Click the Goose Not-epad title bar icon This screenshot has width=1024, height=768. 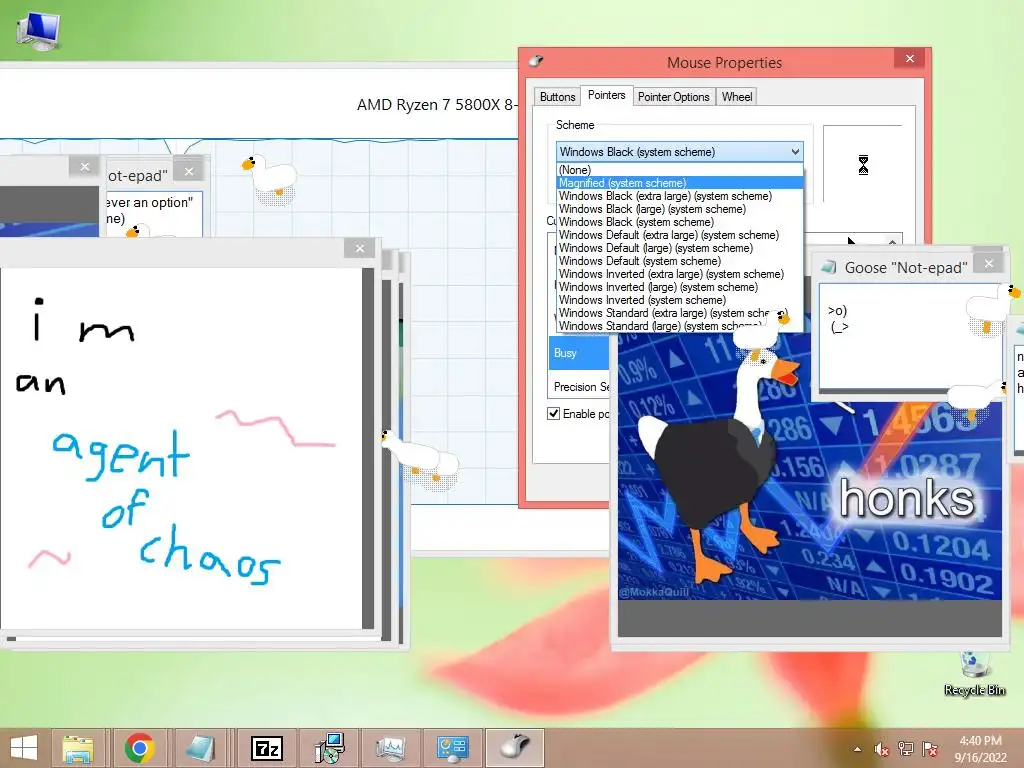[x=829, y=266]
